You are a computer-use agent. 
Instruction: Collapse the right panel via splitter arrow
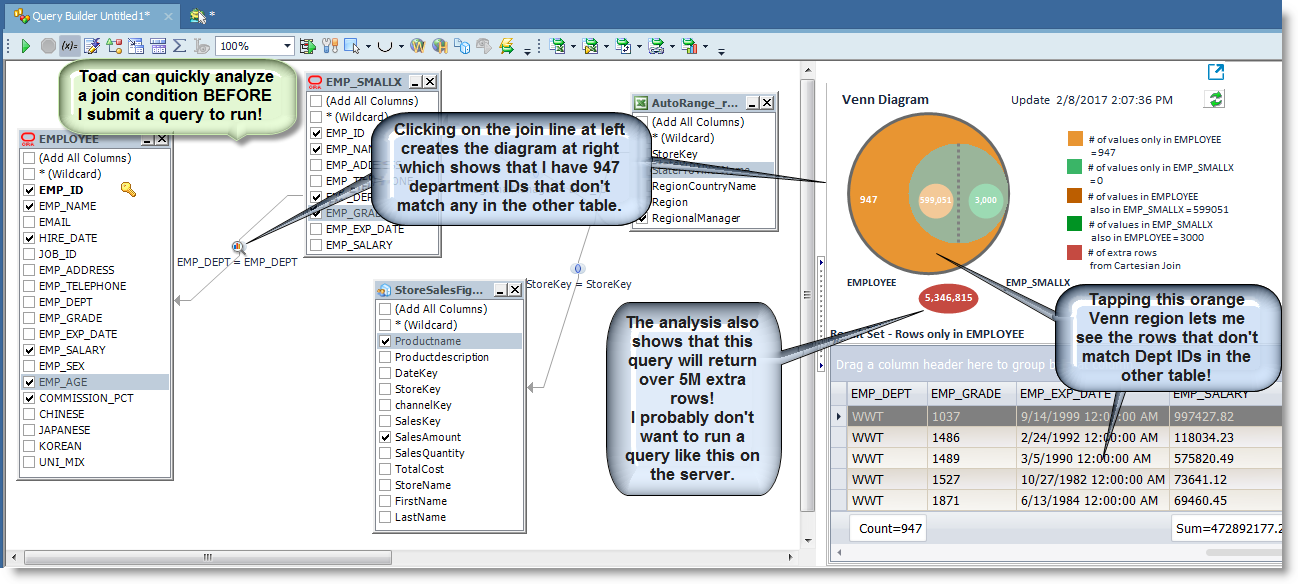click(822, 262)
